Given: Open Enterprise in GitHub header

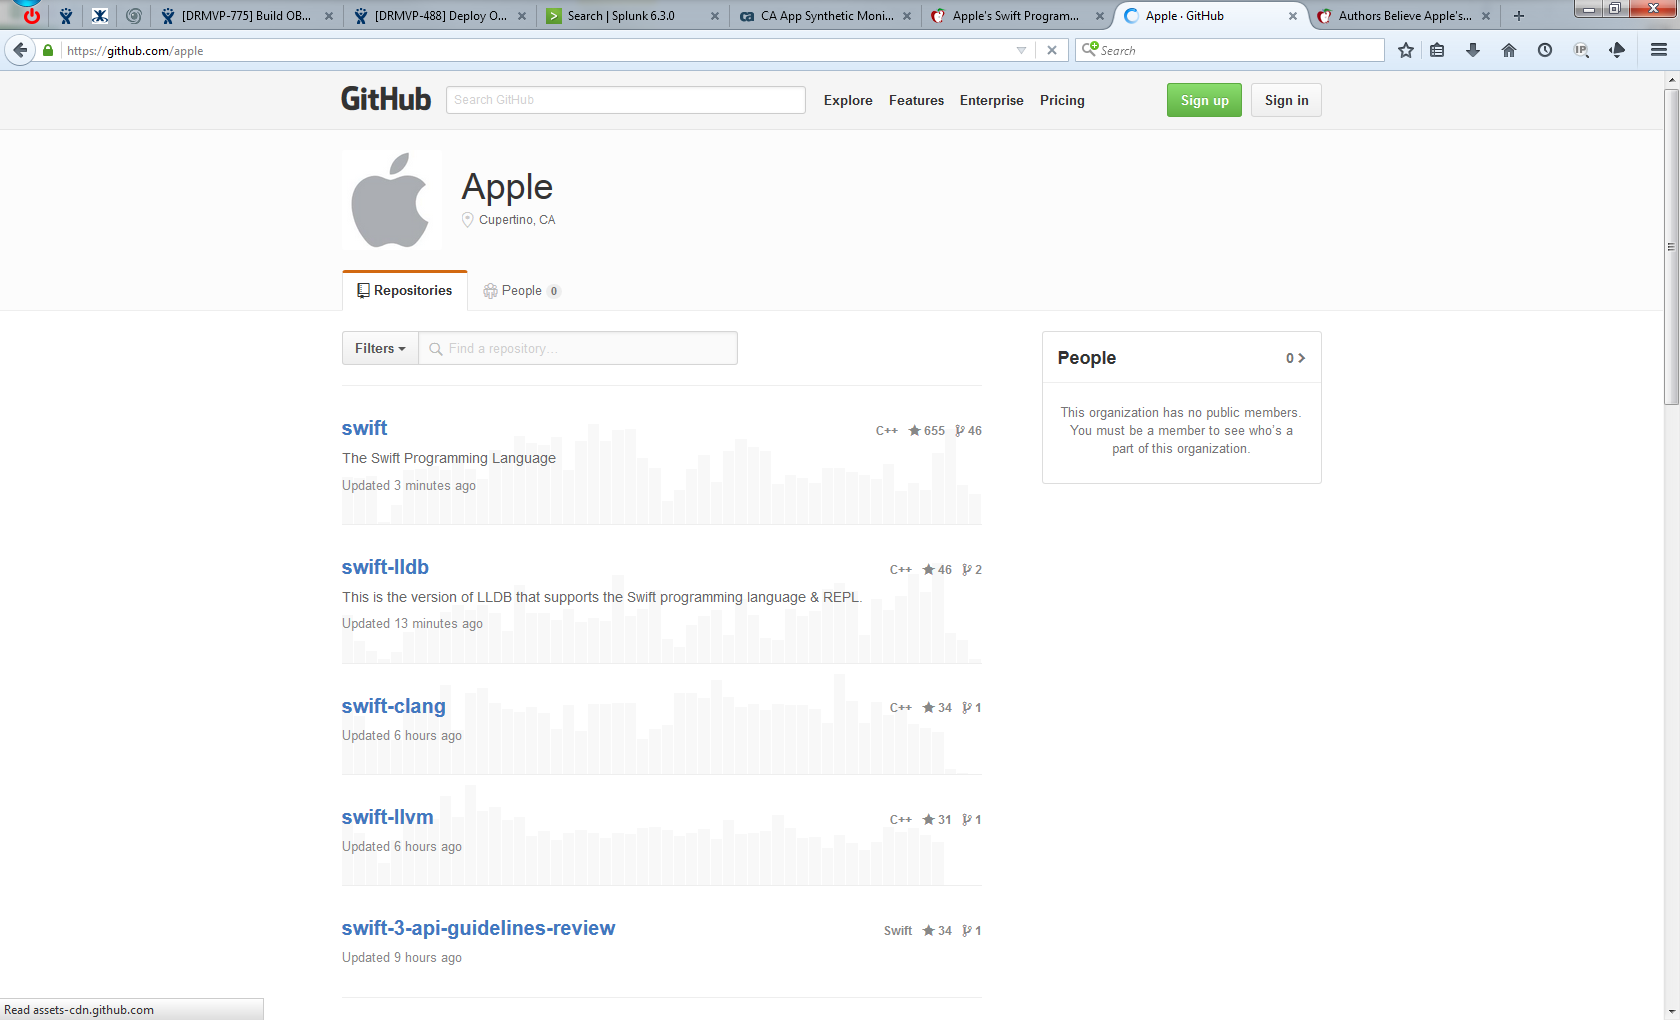Looking at the screenshot, I should pyautogui.click(x=992, y=100).
